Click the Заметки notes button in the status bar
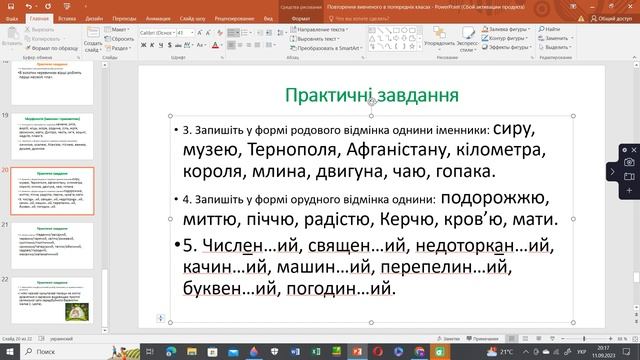This screenshot has height=360, width=640. [448, 339]
